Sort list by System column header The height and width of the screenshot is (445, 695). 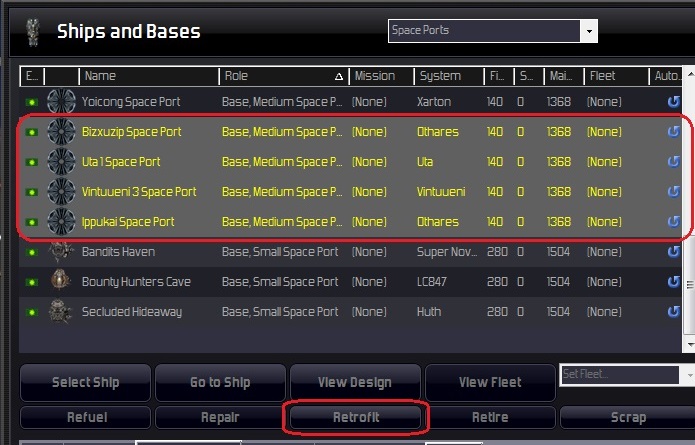pos(449,76)
